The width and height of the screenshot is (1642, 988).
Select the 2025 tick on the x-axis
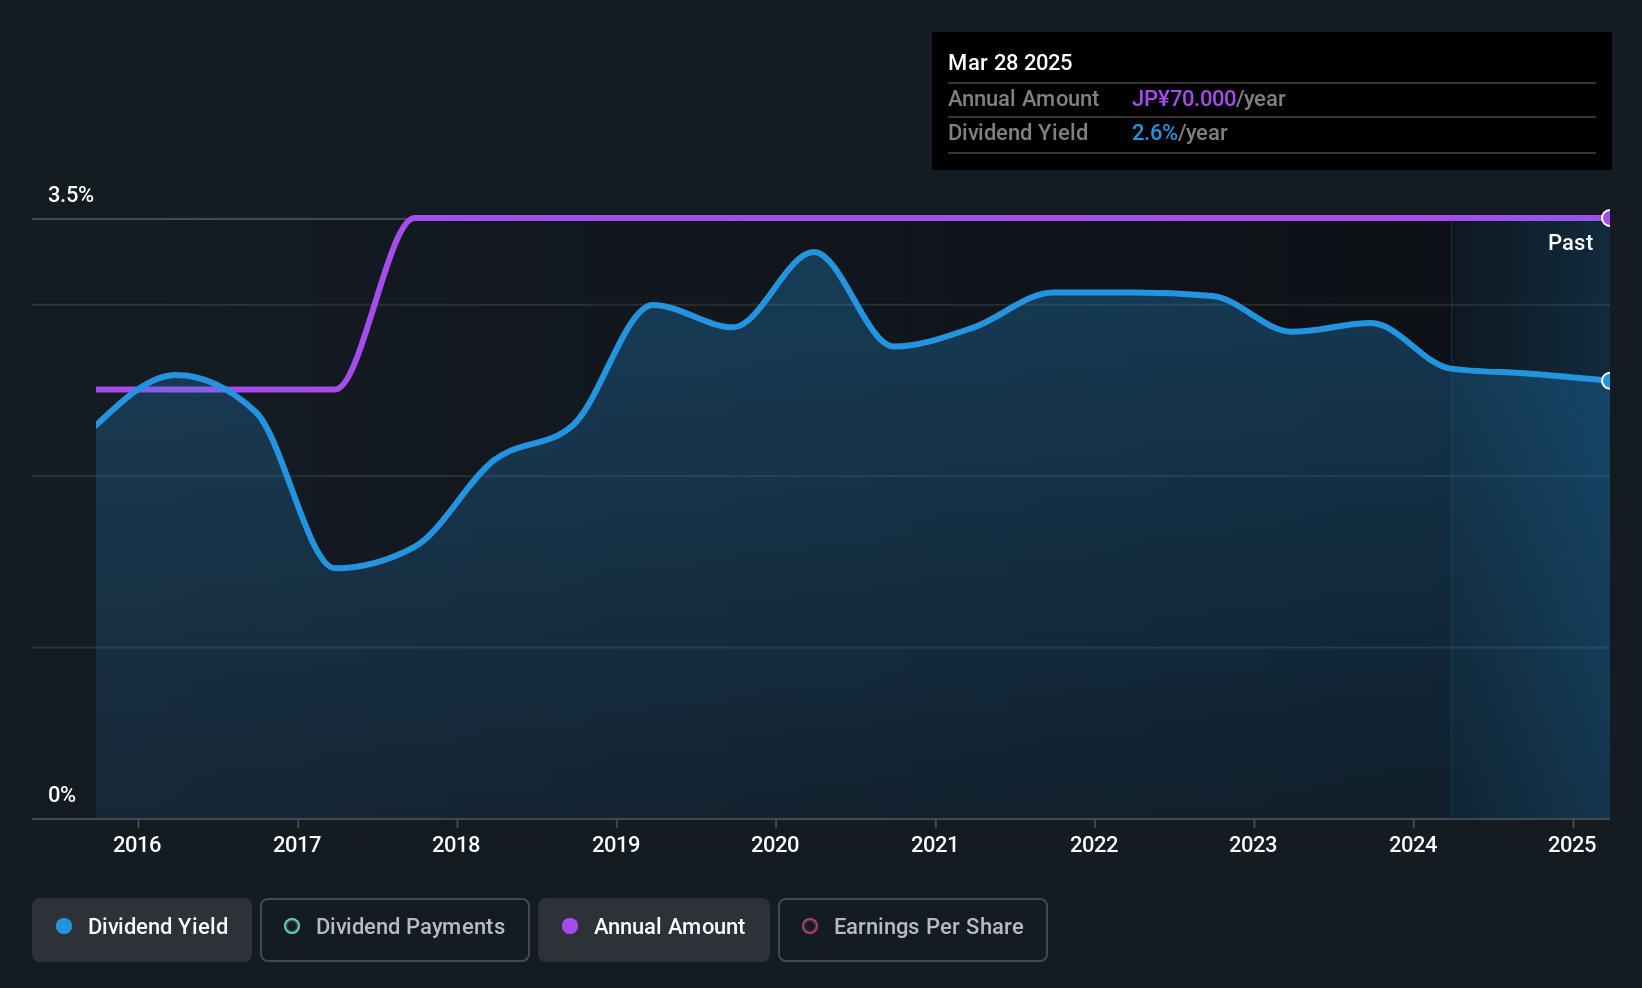1572,845
